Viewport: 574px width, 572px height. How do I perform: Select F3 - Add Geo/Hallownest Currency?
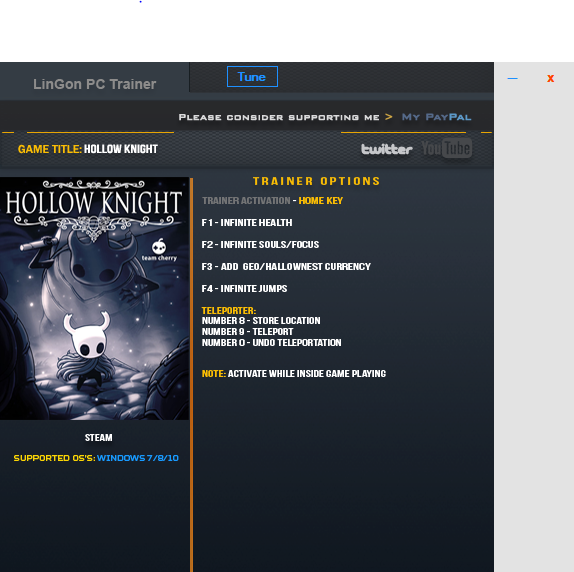286,266
